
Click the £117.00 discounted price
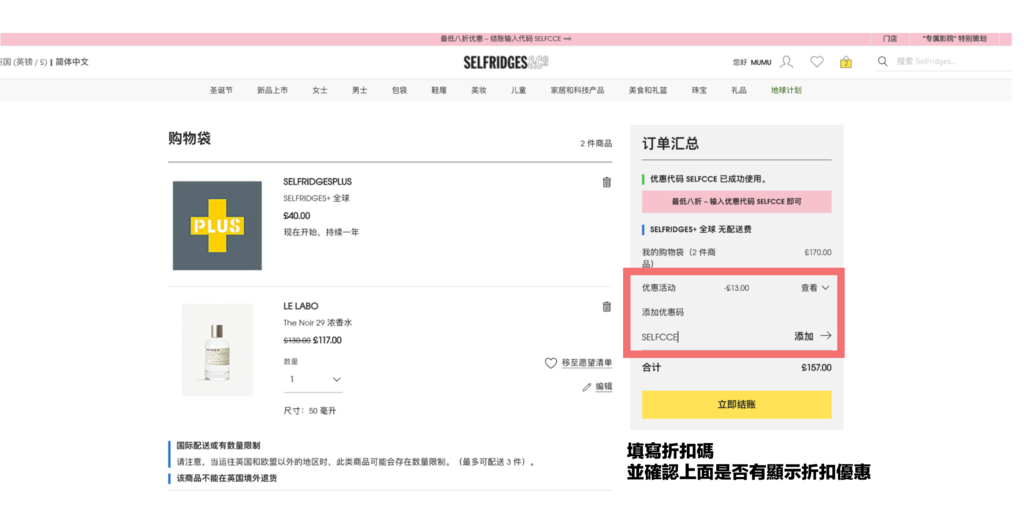pyautogui.click(x=327, y=340)
